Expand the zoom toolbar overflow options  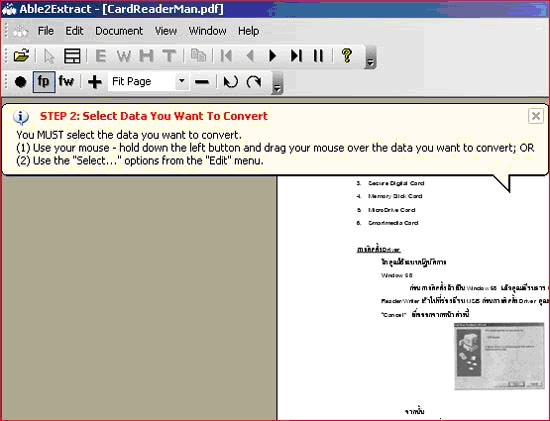click(277, 83)
